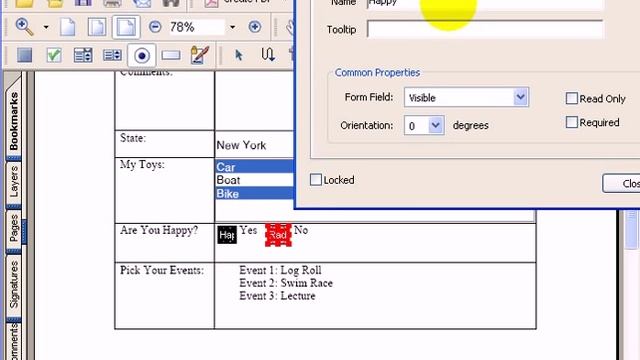This screenshot has height=360, width=640.
Task: Click the Close button in dialog
Action: click(x=621, y=183)
